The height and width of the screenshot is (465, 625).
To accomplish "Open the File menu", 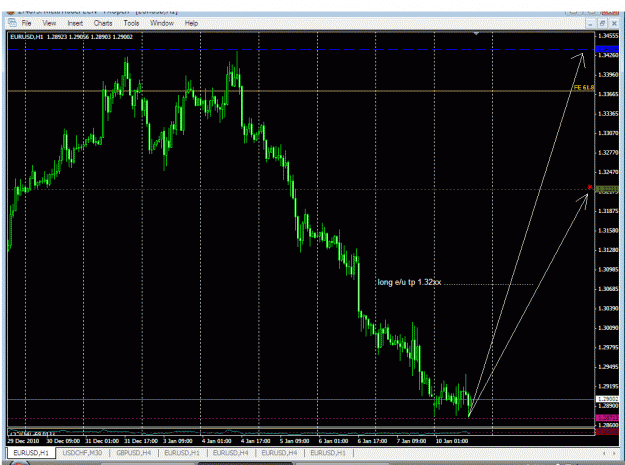I will click(26, 23).
